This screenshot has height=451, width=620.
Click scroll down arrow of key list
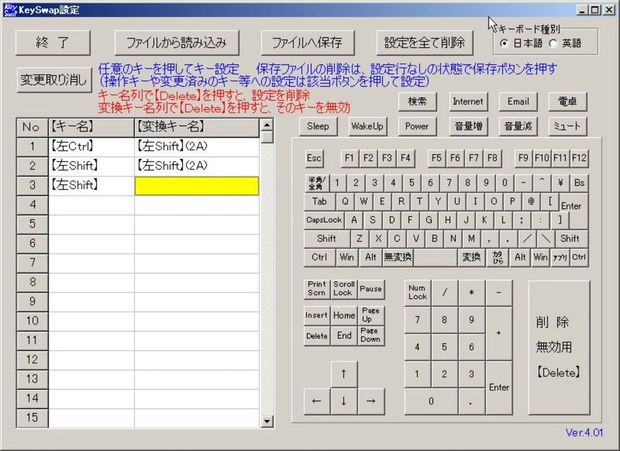(267, 421)
